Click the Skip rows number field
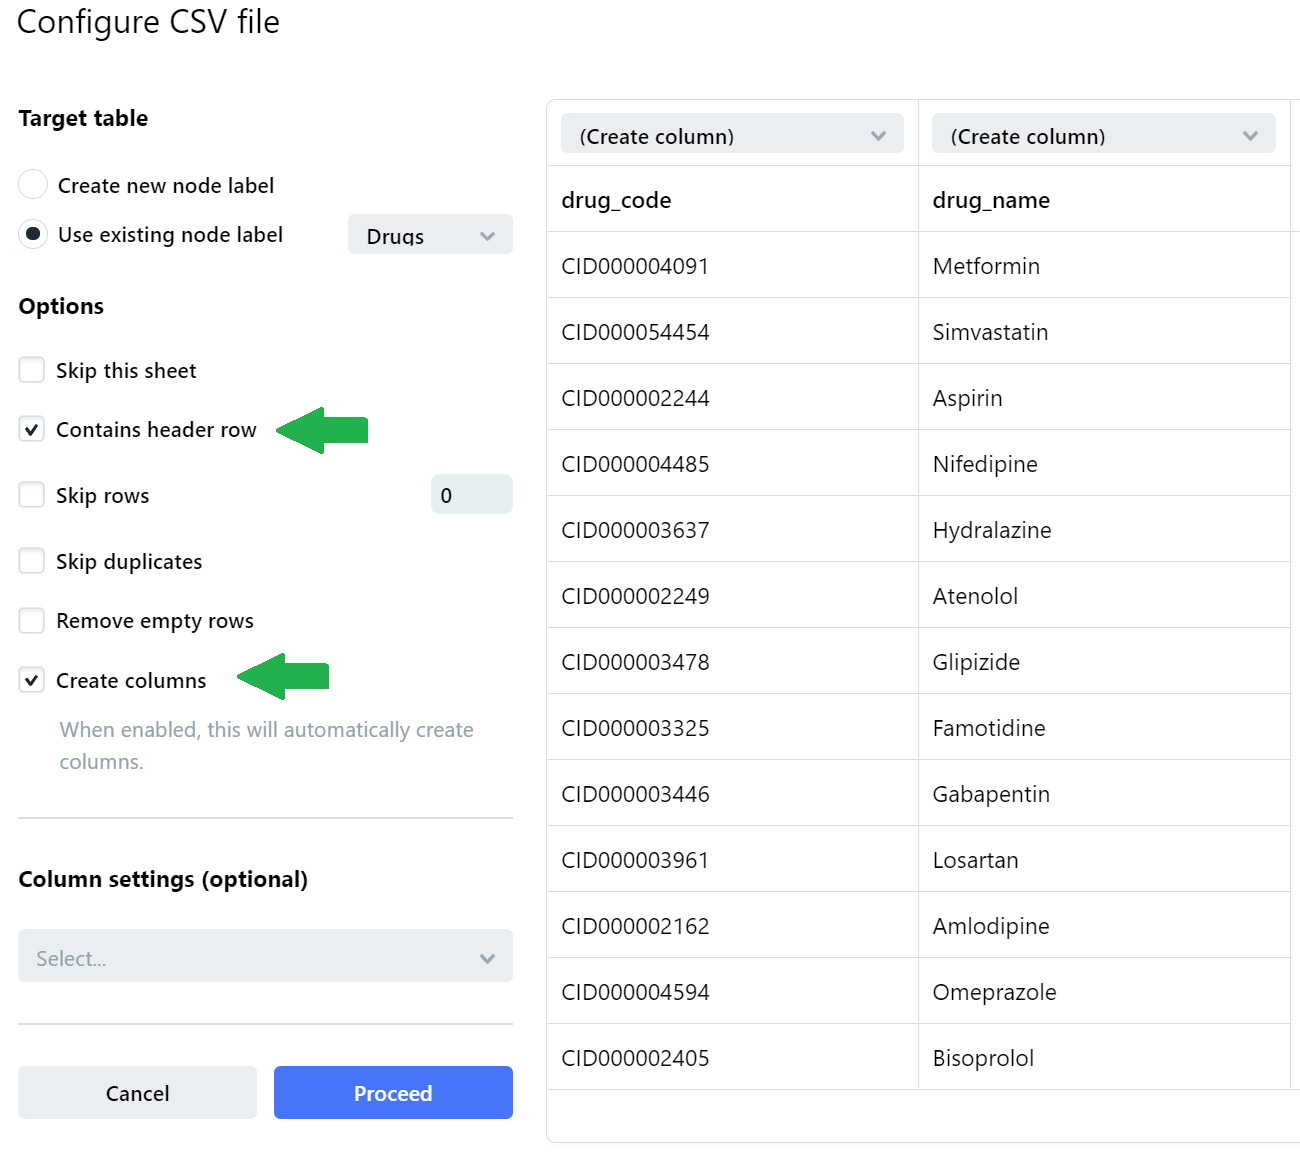This screenshot has height=1160, width=1300. (x=471, y=495)
